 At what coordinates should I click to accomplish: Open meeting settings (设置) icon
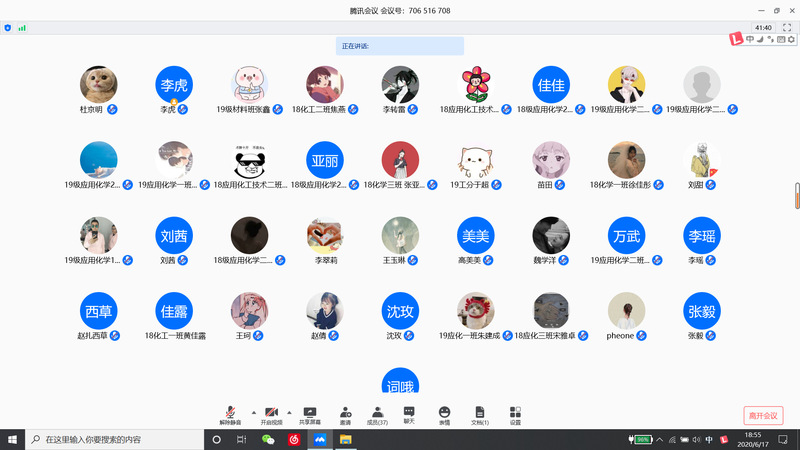point(515,413)
